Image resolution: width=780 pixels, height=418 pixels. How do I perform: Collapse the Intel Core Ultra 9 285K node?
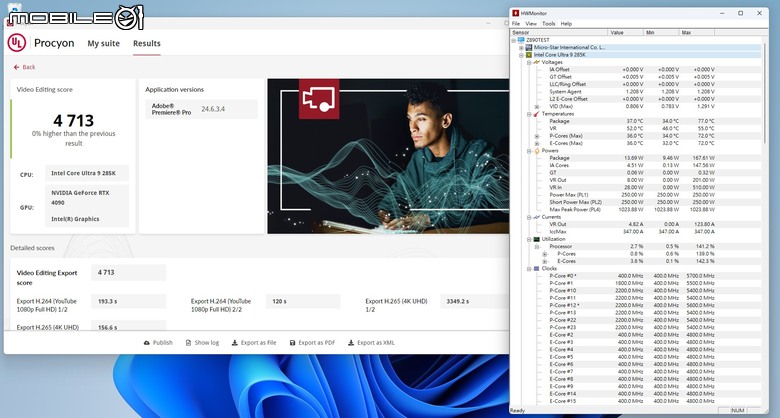click(x=521, y=55)
